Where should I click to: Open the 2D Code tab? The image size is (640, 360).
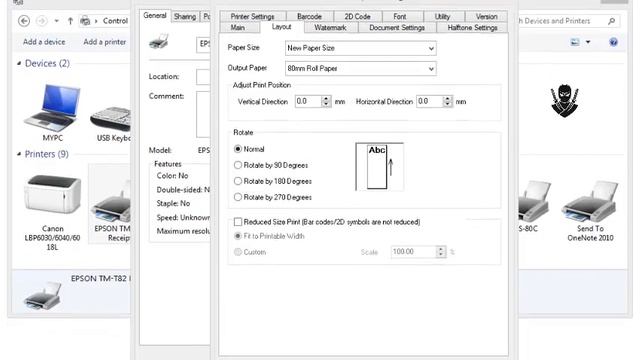[357, 16]
